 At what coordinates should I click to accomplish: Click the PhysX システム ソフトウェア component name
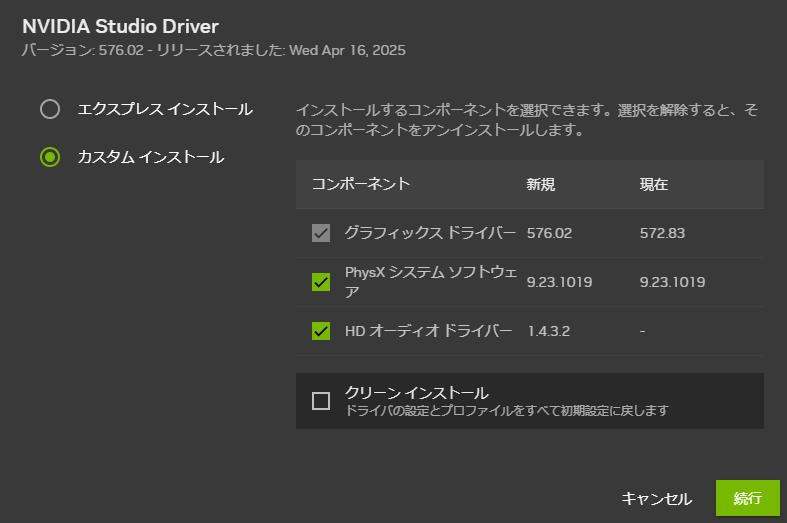pyautogui.click(x=431, y=282)
